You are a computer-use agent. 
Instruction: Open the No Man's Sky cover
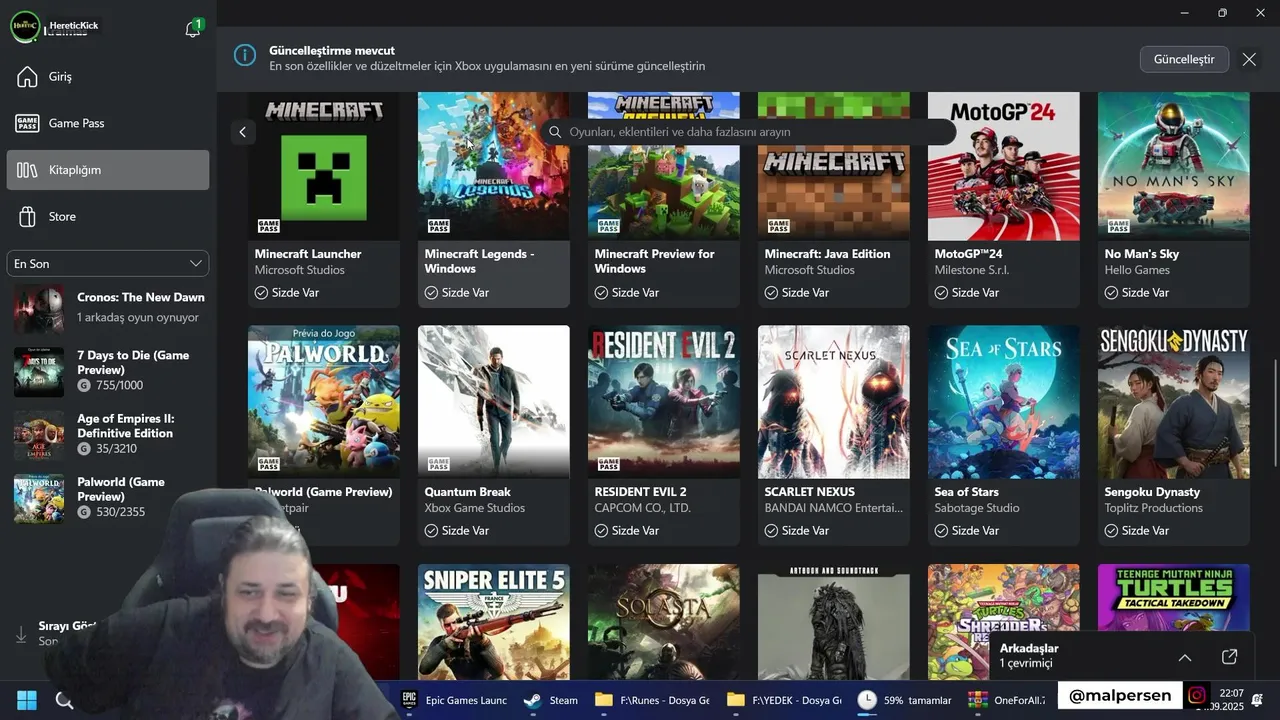[x=1174, y=166]
